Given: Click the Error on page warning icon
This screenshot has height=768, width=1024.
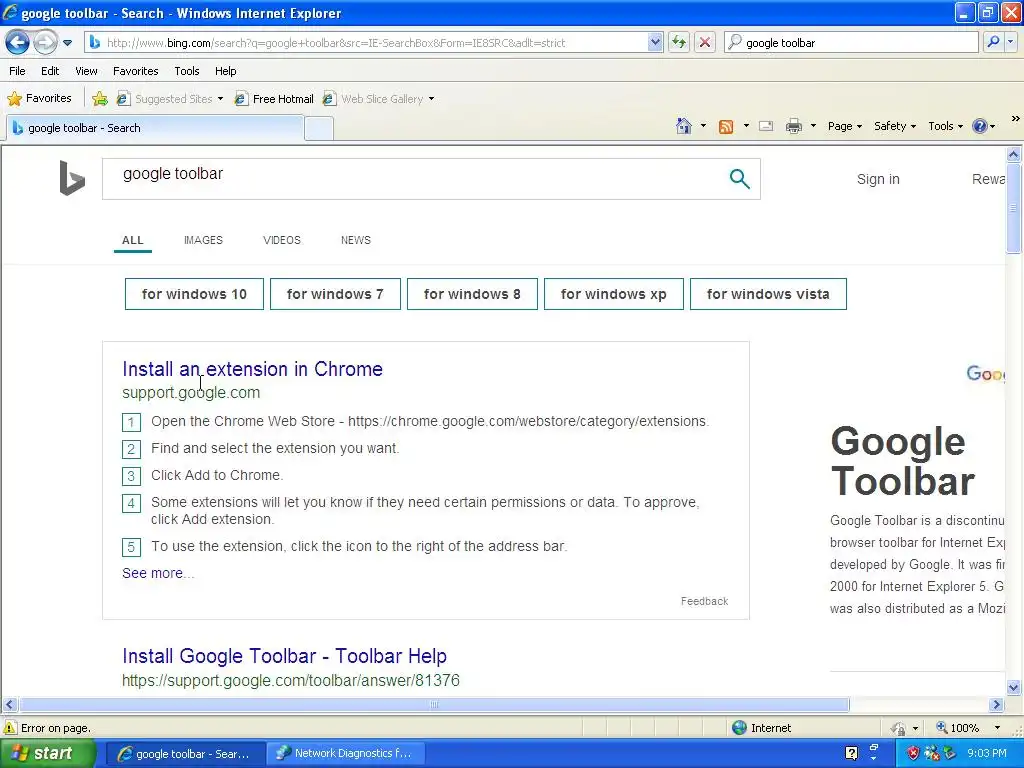Looking at the screenshot, I should coord(10,728).
